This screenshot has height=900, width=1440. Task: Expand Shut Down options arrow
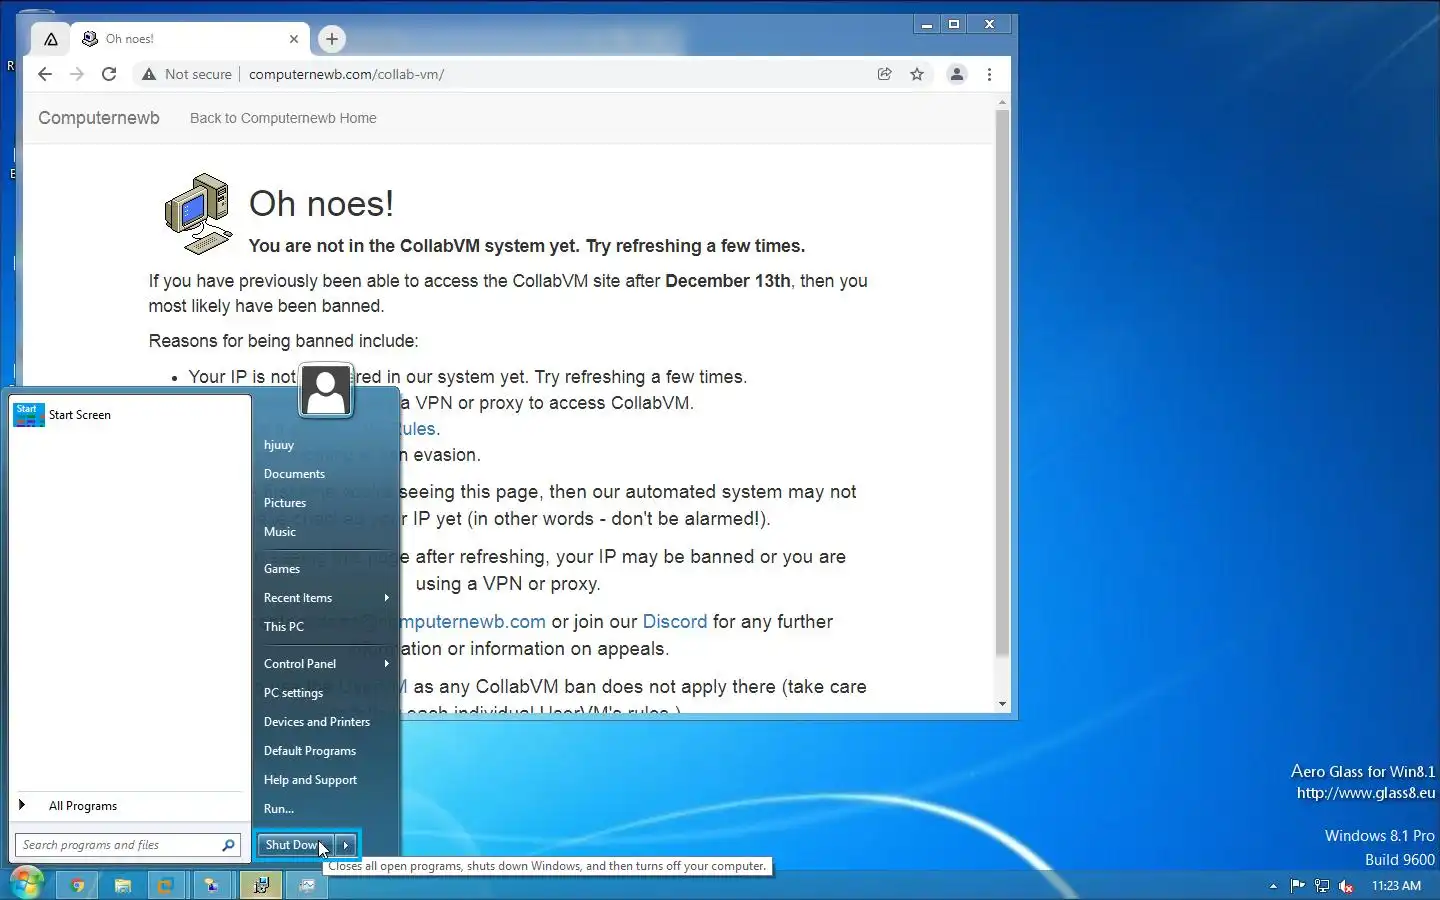pos(346,845)
